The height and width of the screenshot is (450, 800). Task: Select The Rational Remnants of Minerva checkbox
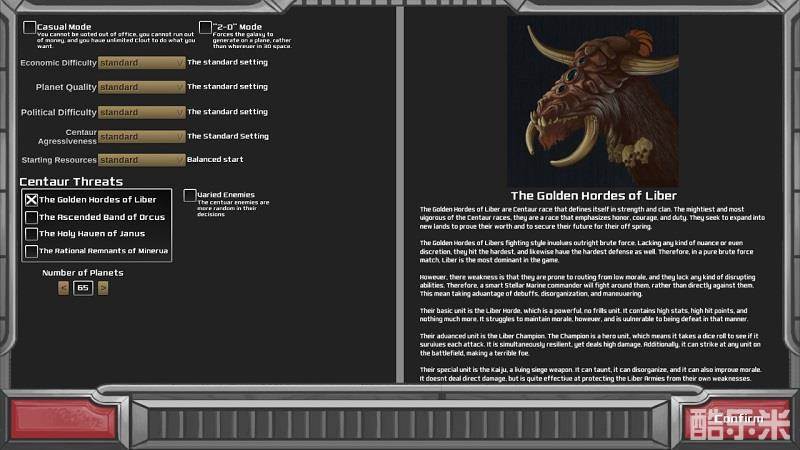point(31,251)
